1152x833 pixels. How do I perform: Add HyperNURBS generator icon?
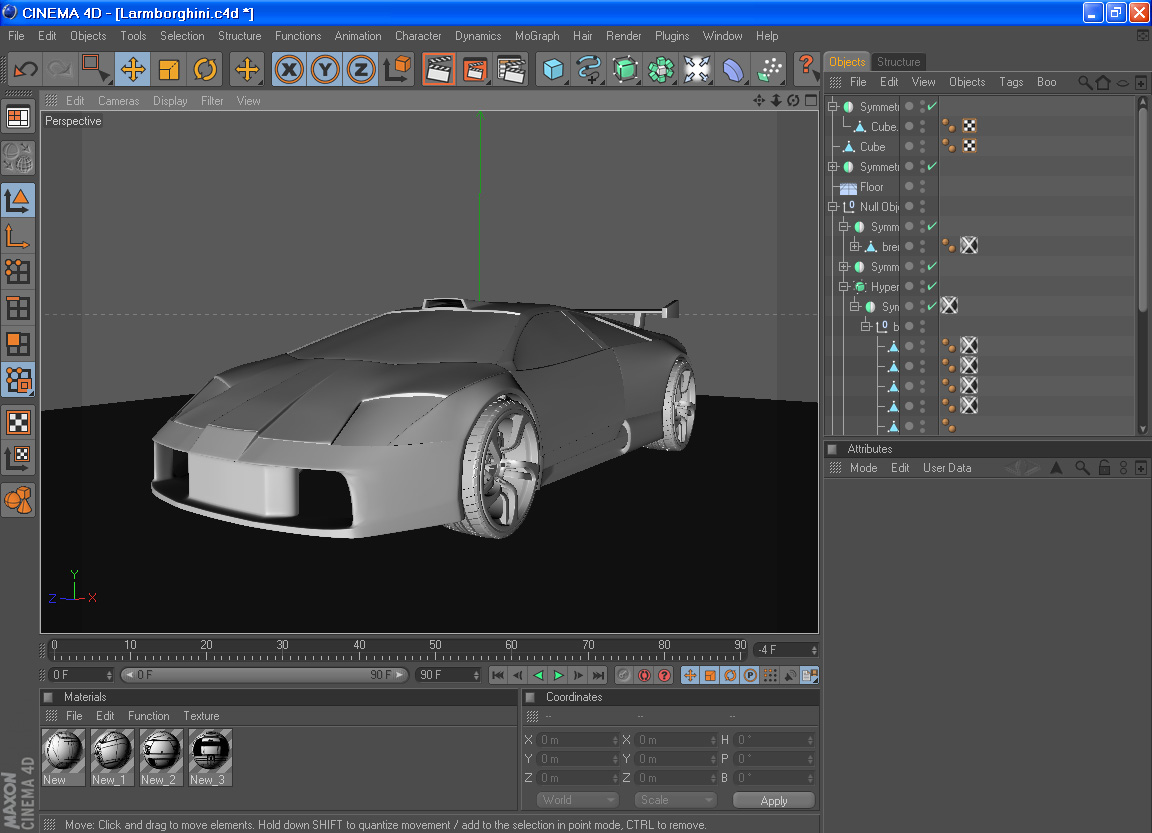625,70
